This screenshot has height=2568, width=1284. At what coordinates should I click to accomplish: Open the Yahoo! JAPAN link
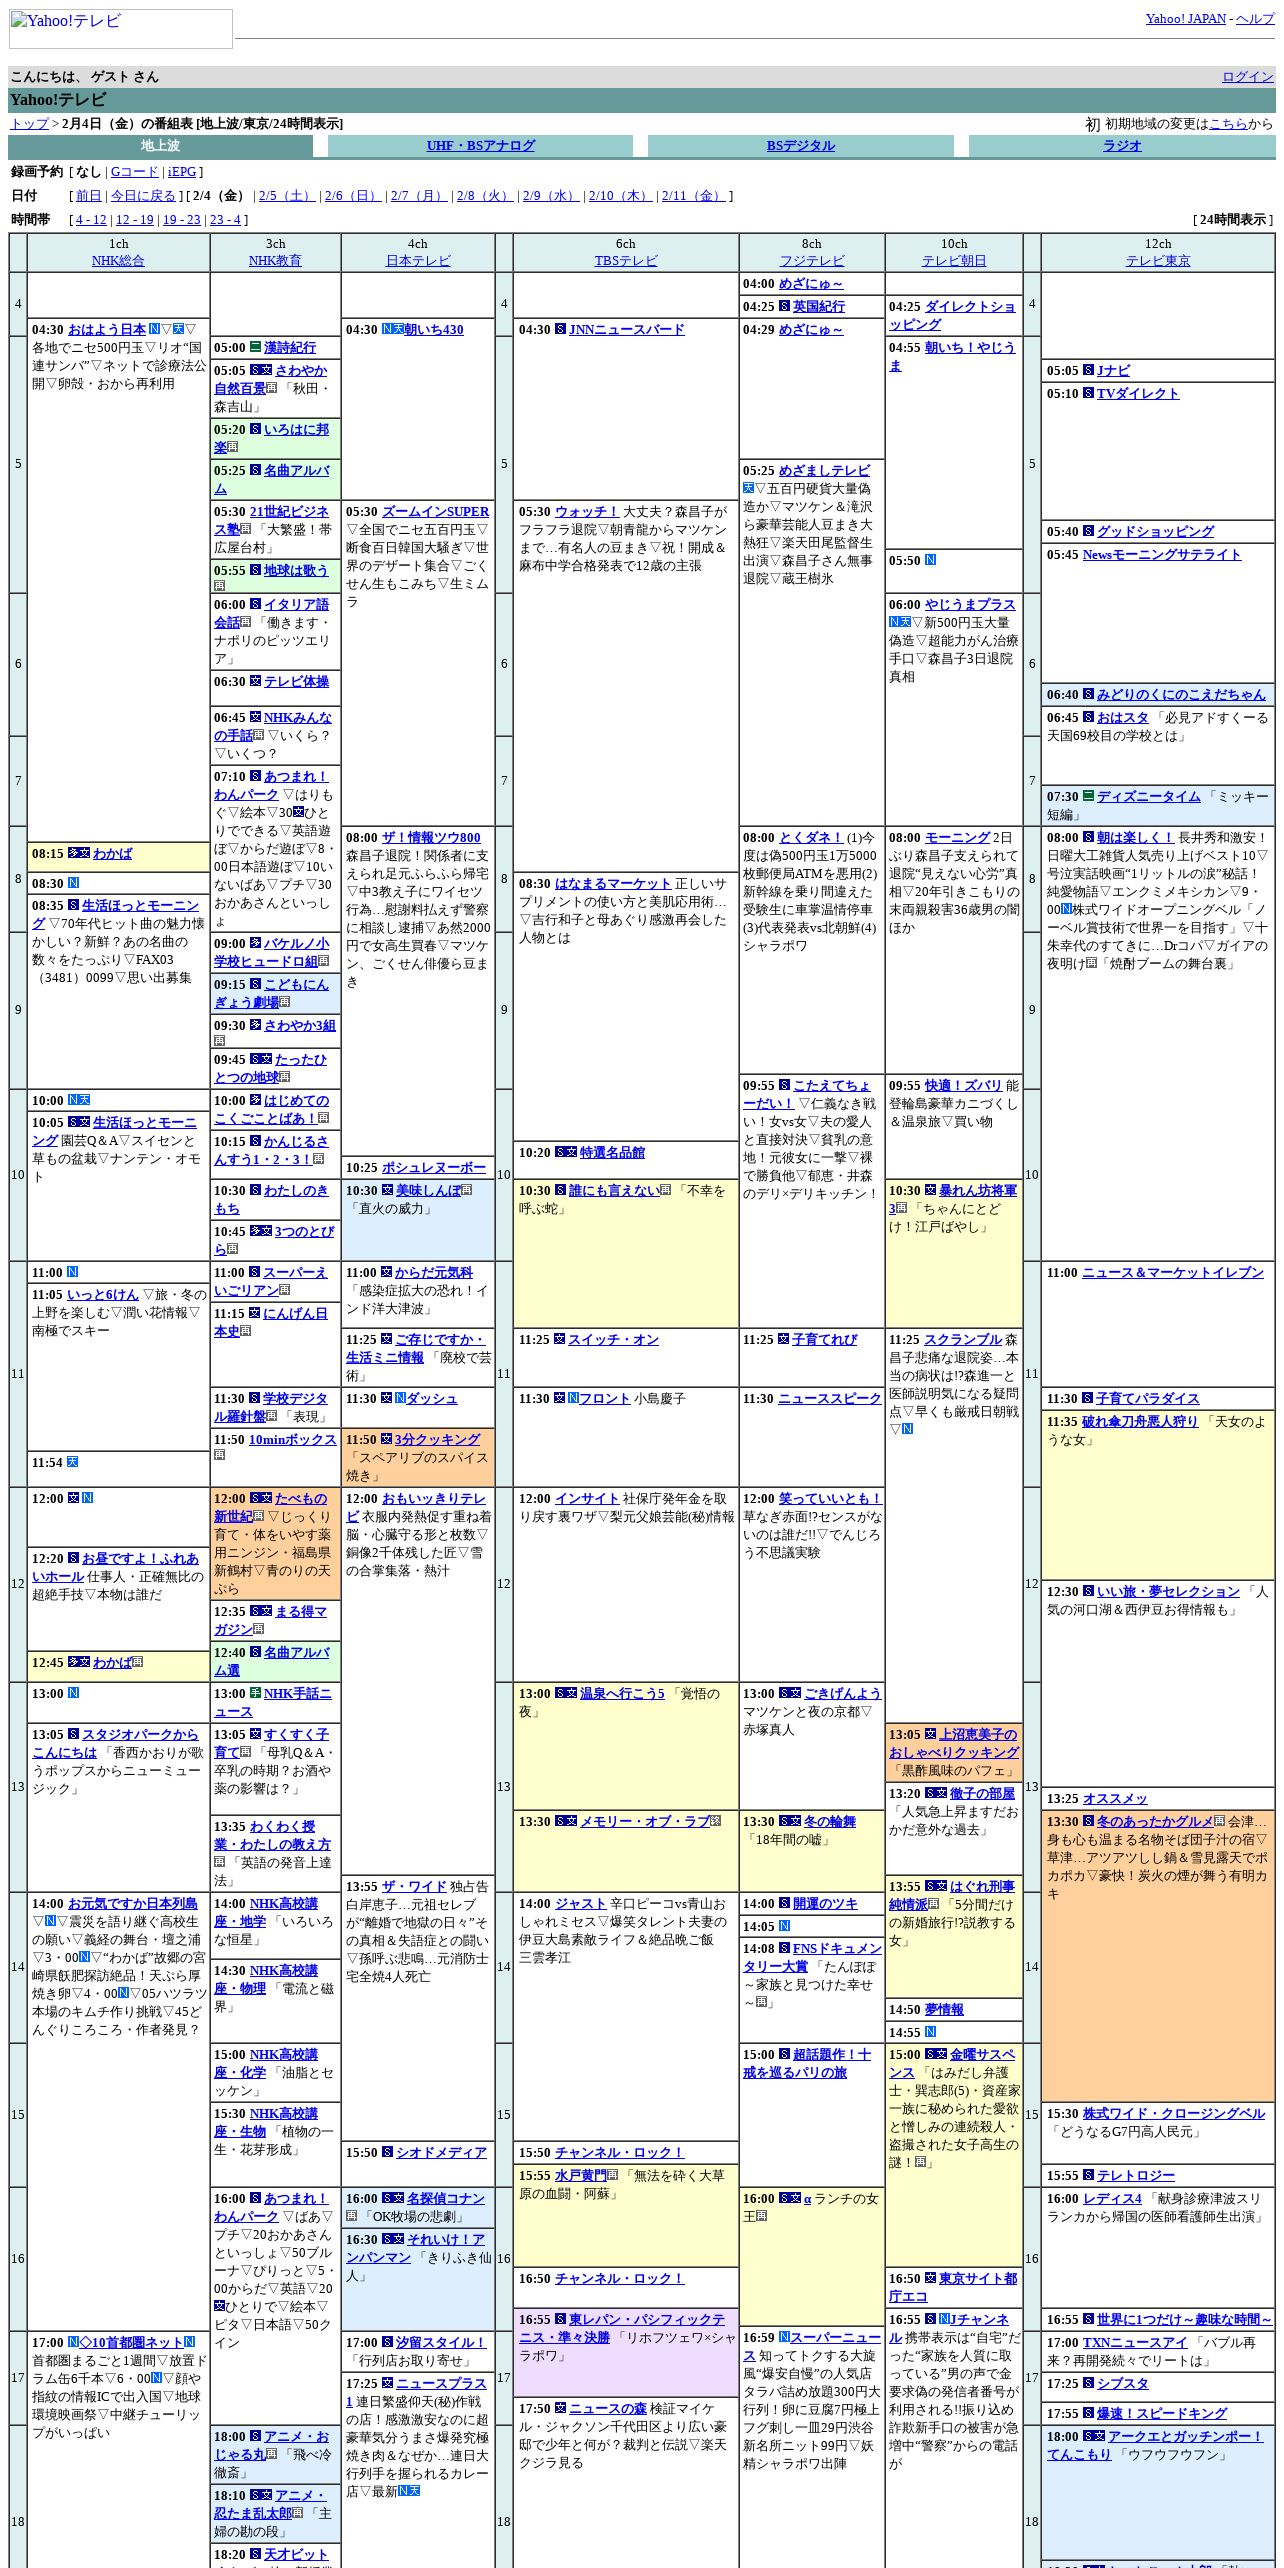point(1185,19)
